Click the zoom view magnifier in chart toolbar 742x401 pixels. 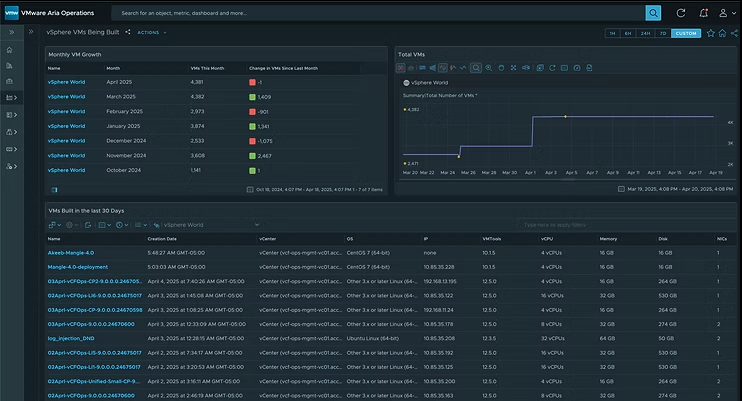pos(476,68)
